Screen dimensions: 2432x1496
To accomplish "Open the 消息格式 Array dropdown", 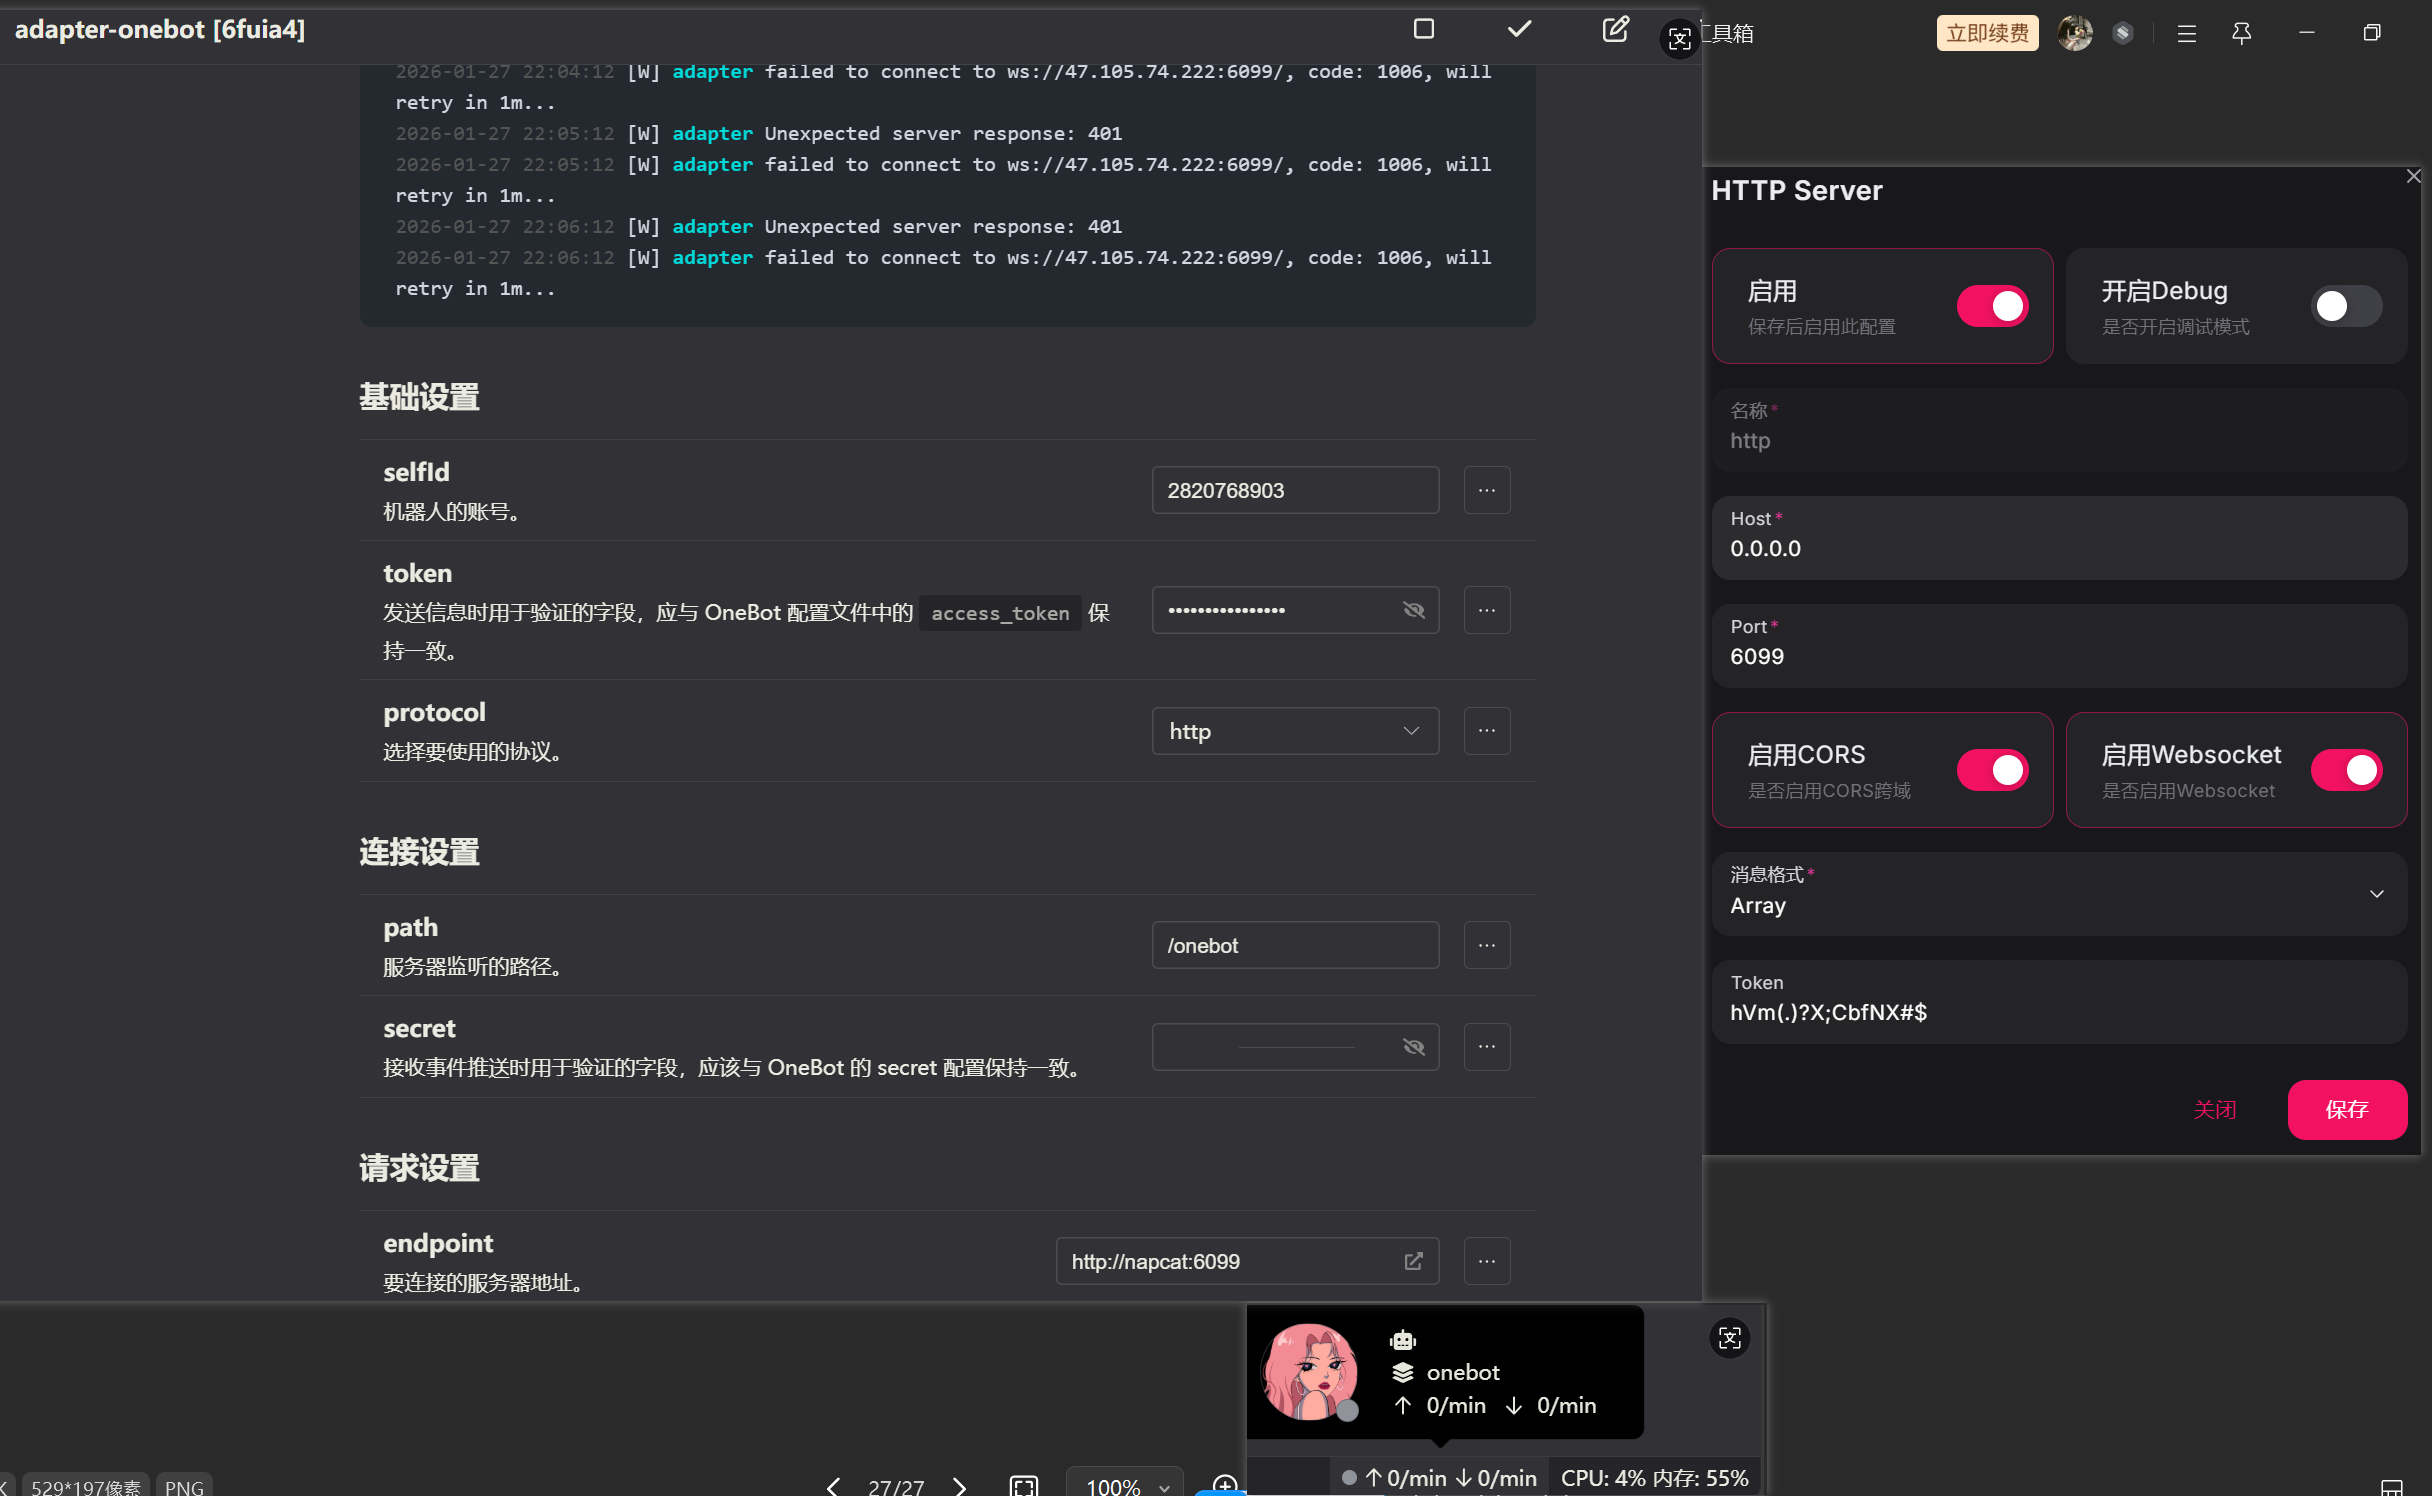I will coord(2058,894).
